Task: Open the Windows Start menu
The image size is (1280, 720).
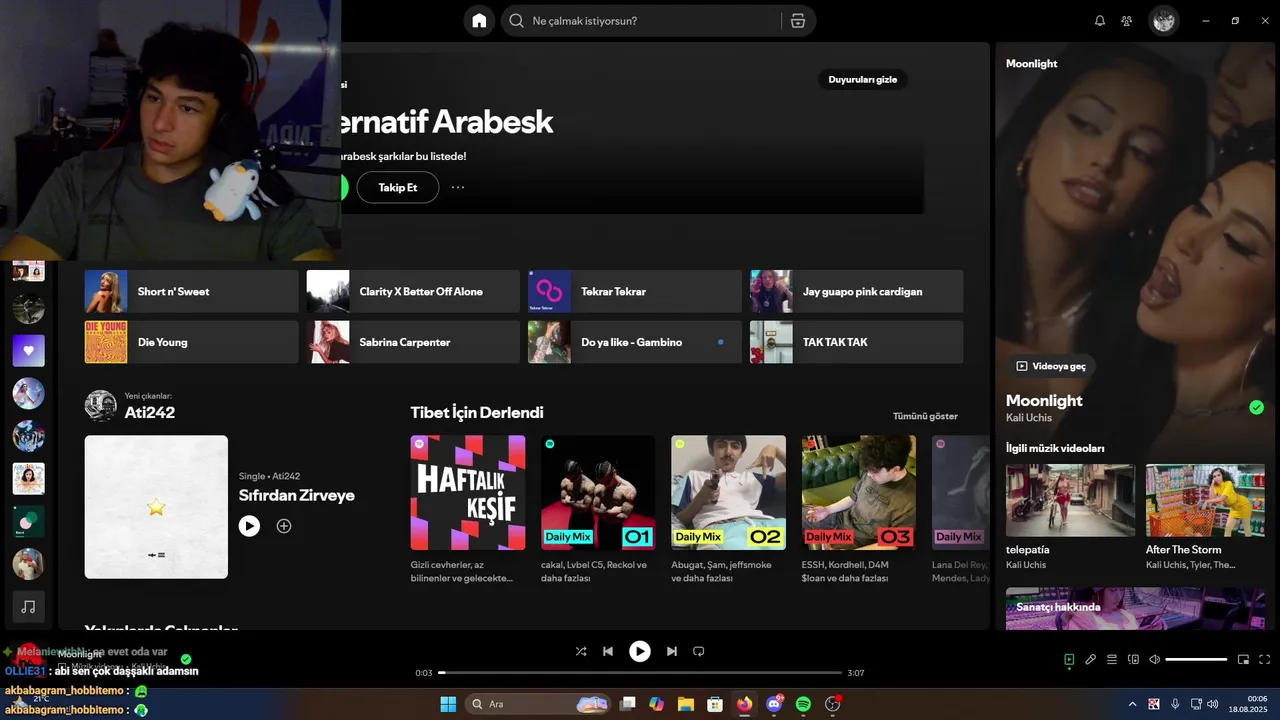Action: pyautogui.click(x=448, y=704)
